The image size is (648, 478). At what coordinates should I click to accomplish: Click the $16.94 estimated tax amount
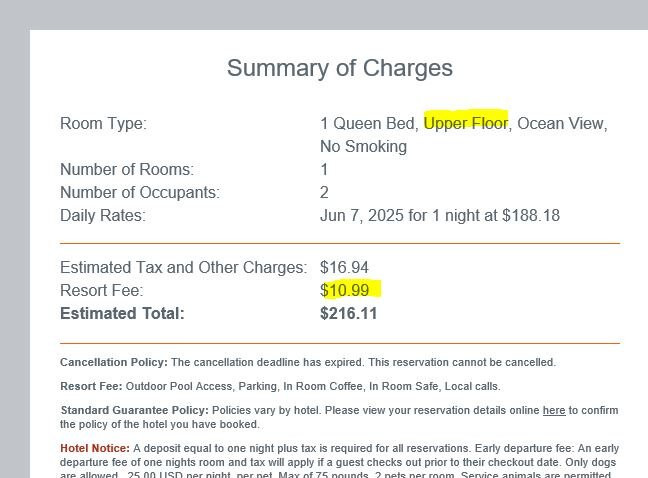pyautogui.click(x=344, y=267)
